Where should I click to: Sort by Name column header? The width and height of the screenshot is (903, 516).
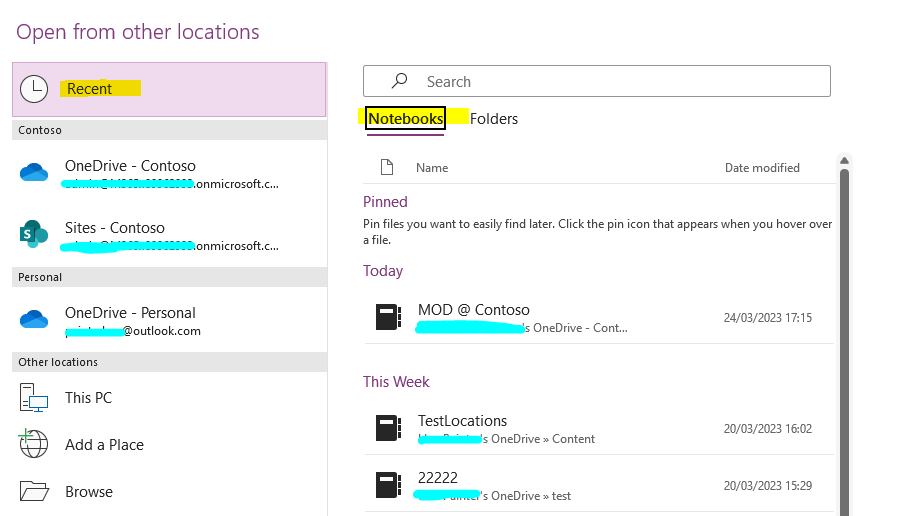point(432,168)
